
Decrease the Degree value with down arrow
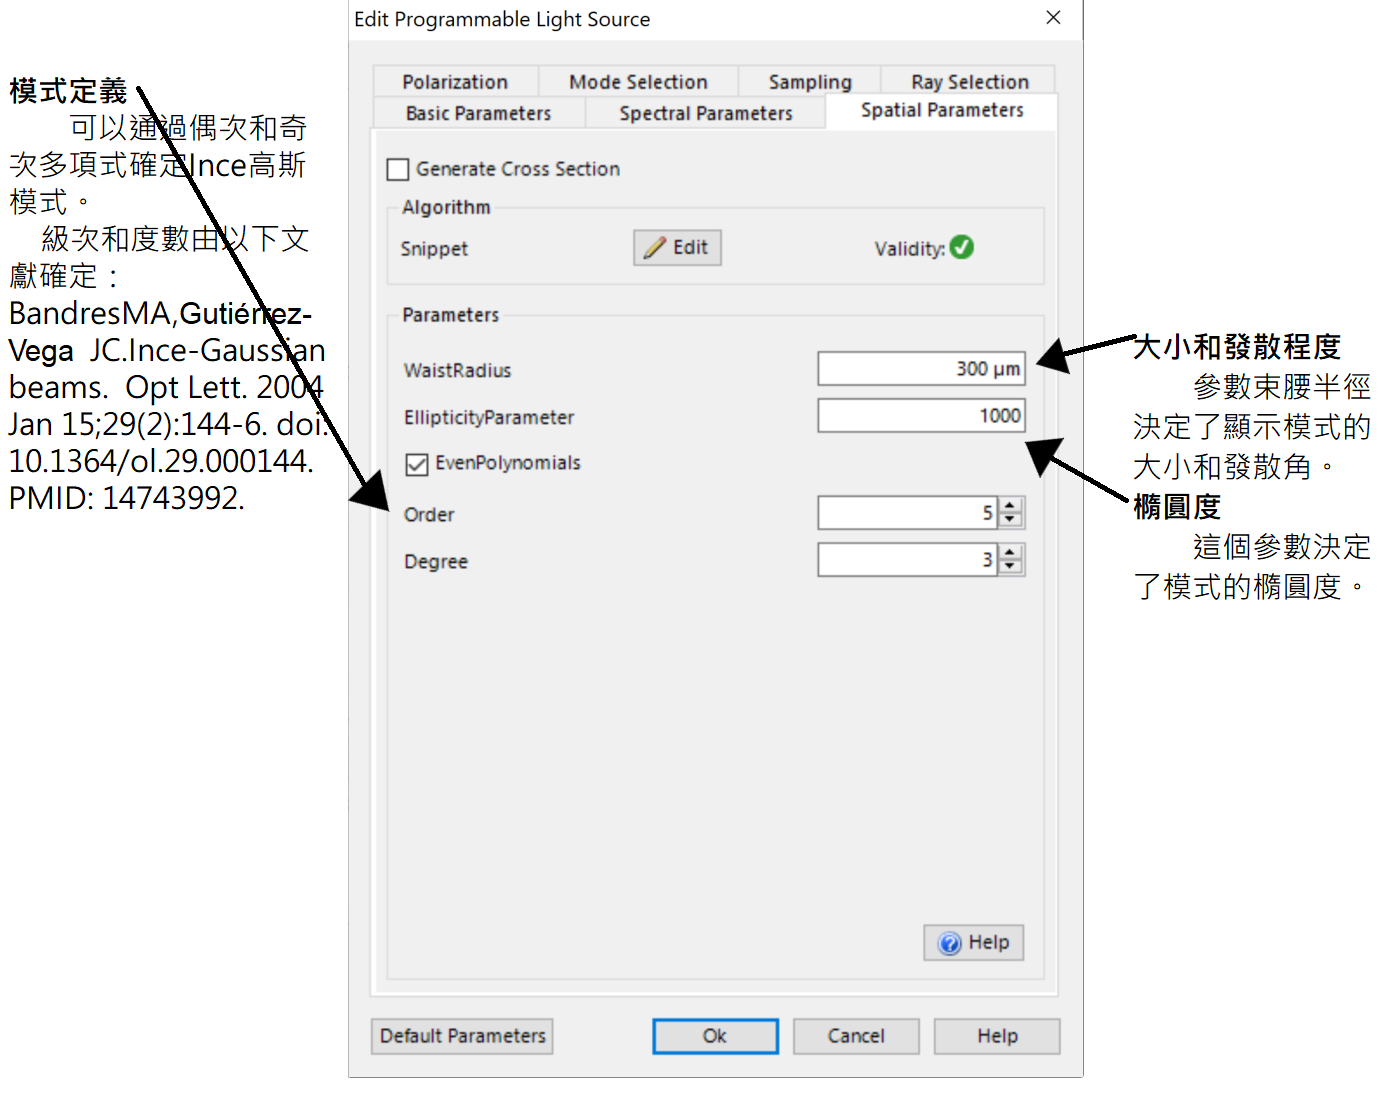click(1011, 567)
